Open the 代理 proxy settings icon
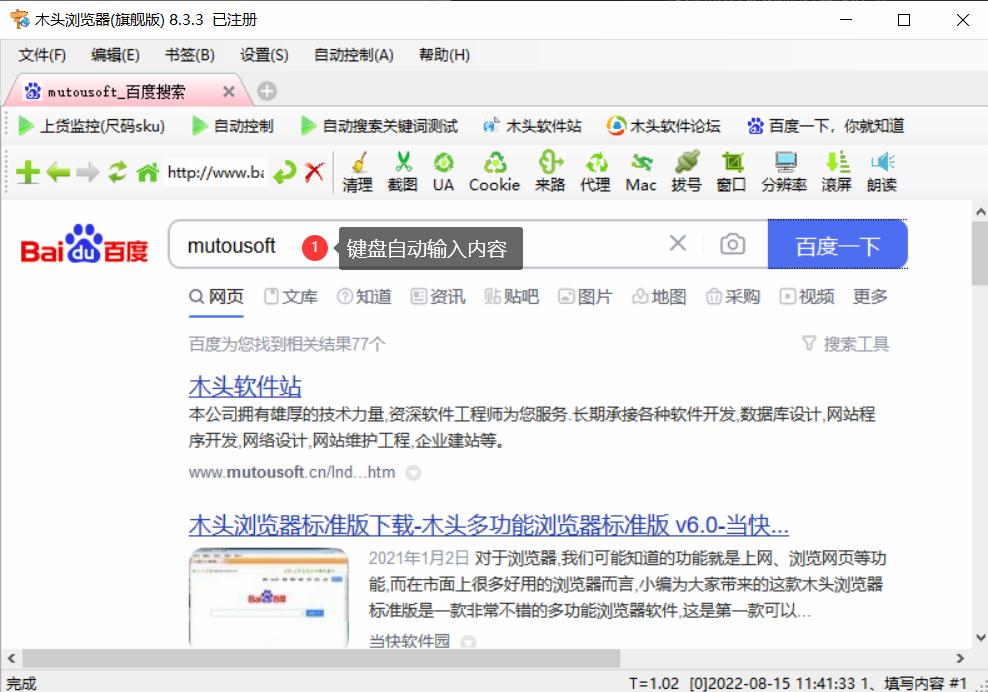This screenshot has height=692, width=988. [x=595, y=172]
